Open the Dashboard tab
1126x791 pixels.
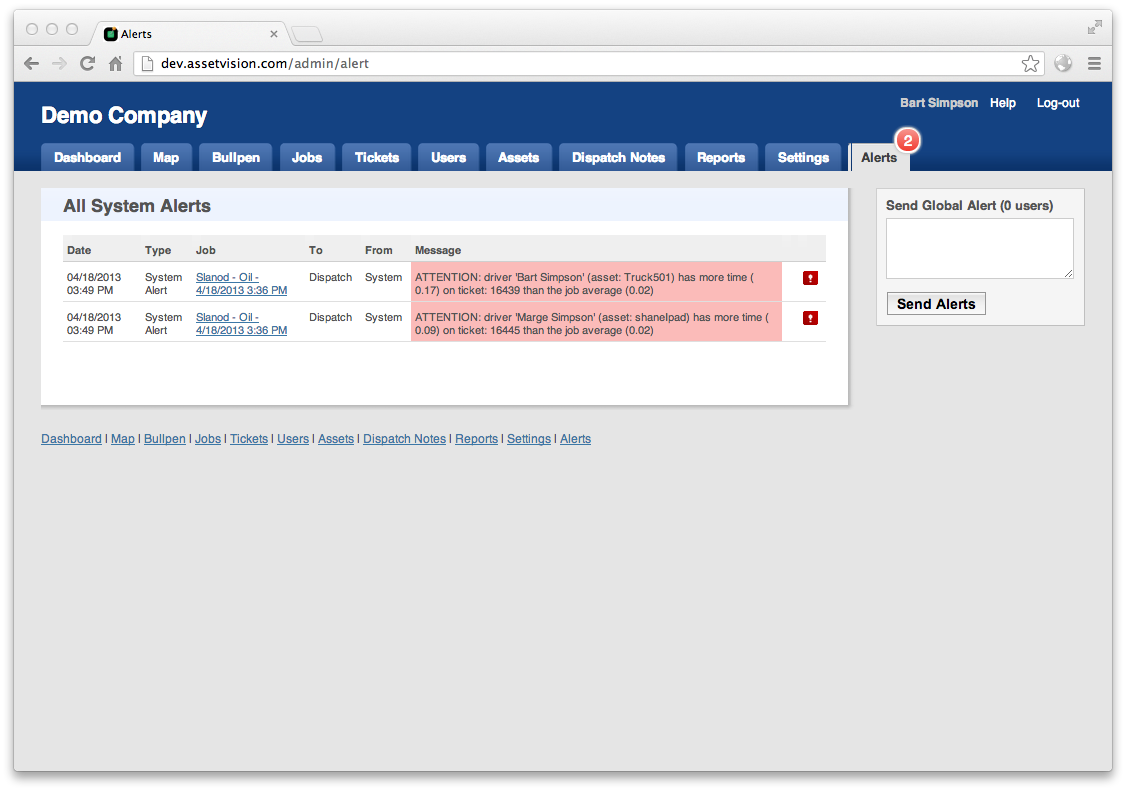87,158
